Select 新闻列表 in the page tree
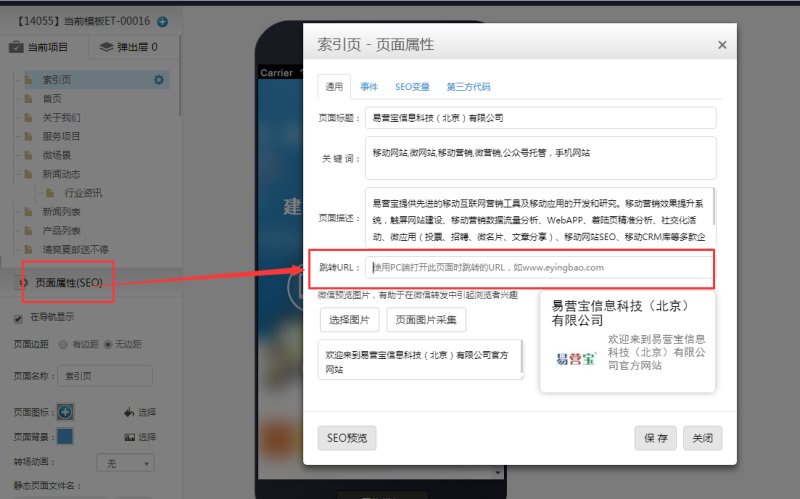 click(61, 212)
